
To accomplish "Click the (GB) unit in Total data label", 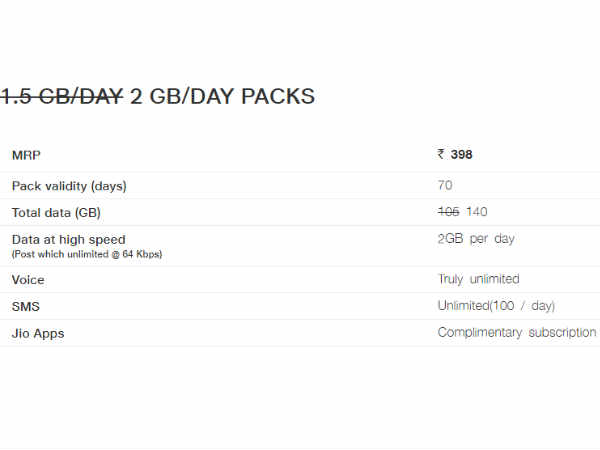I will [88, 213].
